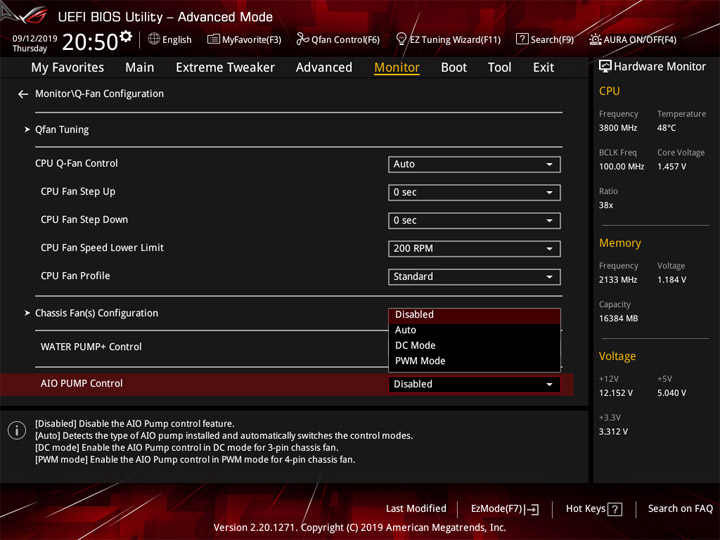Click the Ratio value 38x
720x540 pixels.
(606, 205)
